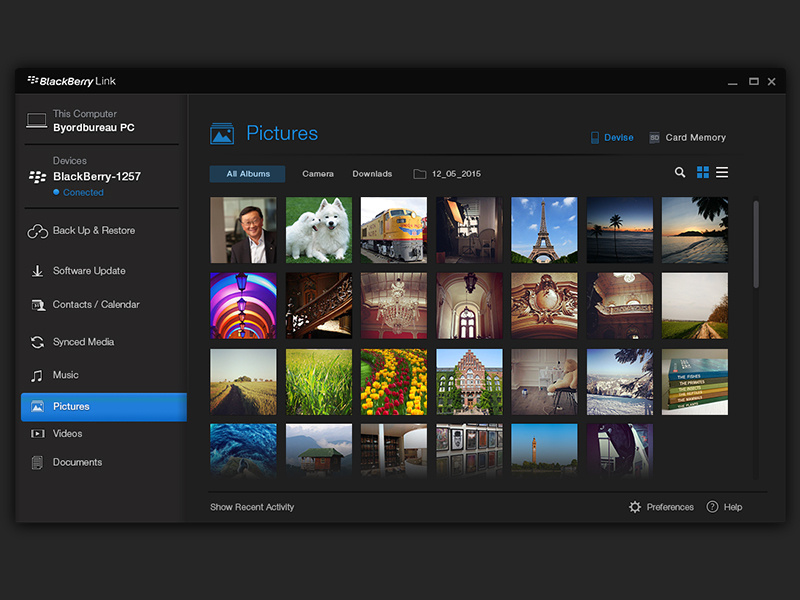Switch to list view layout
This screenshot has width=800, height=600.
(722, 173)
